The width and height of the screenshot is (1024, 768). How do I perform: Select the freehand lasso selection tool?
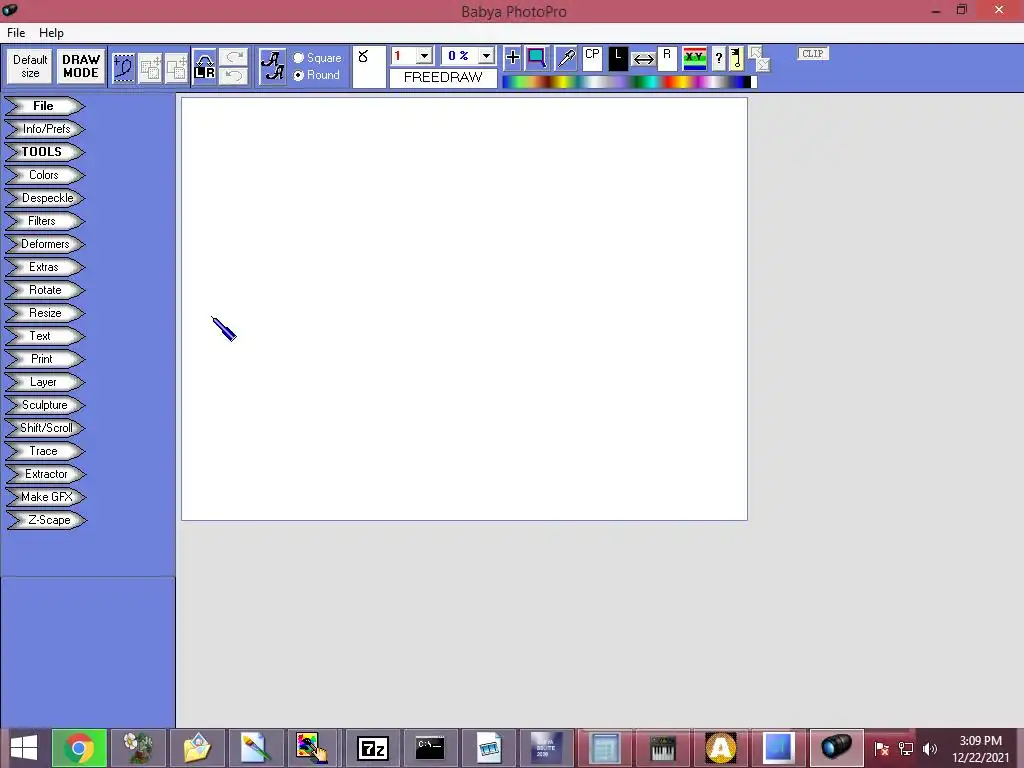point(123,67)
